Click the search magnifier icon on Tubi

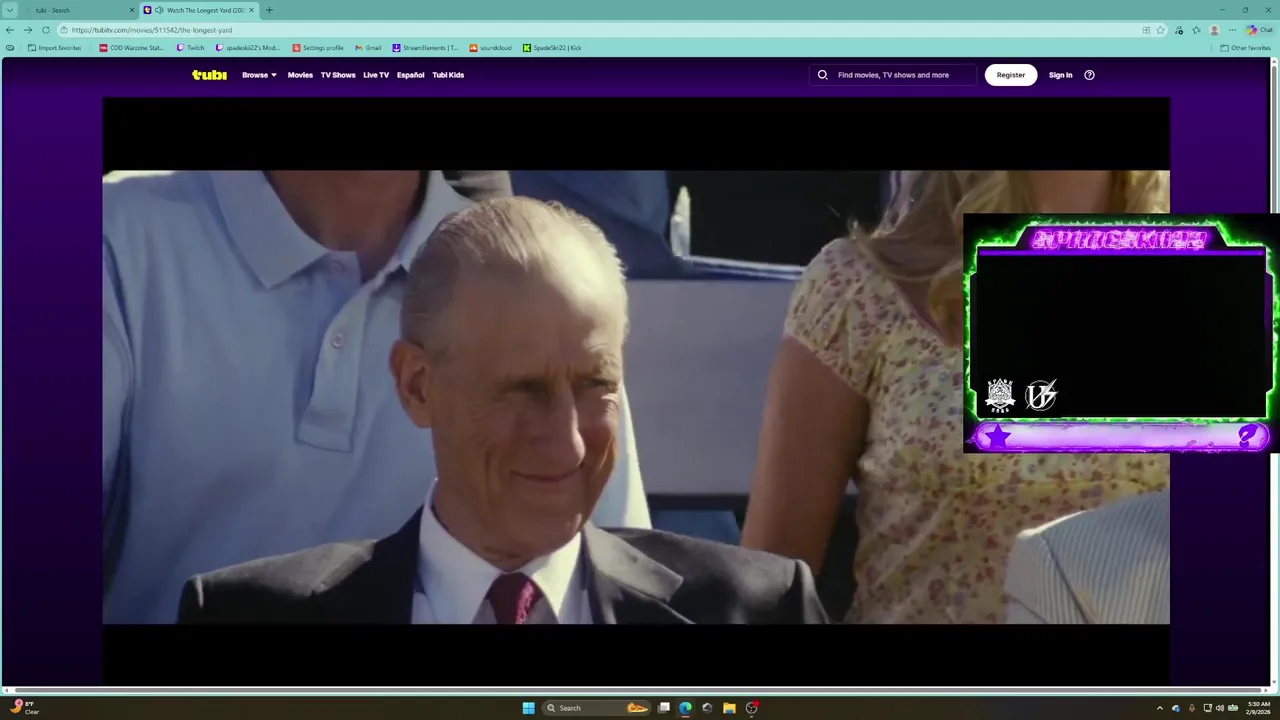click(x=823, y=75)
